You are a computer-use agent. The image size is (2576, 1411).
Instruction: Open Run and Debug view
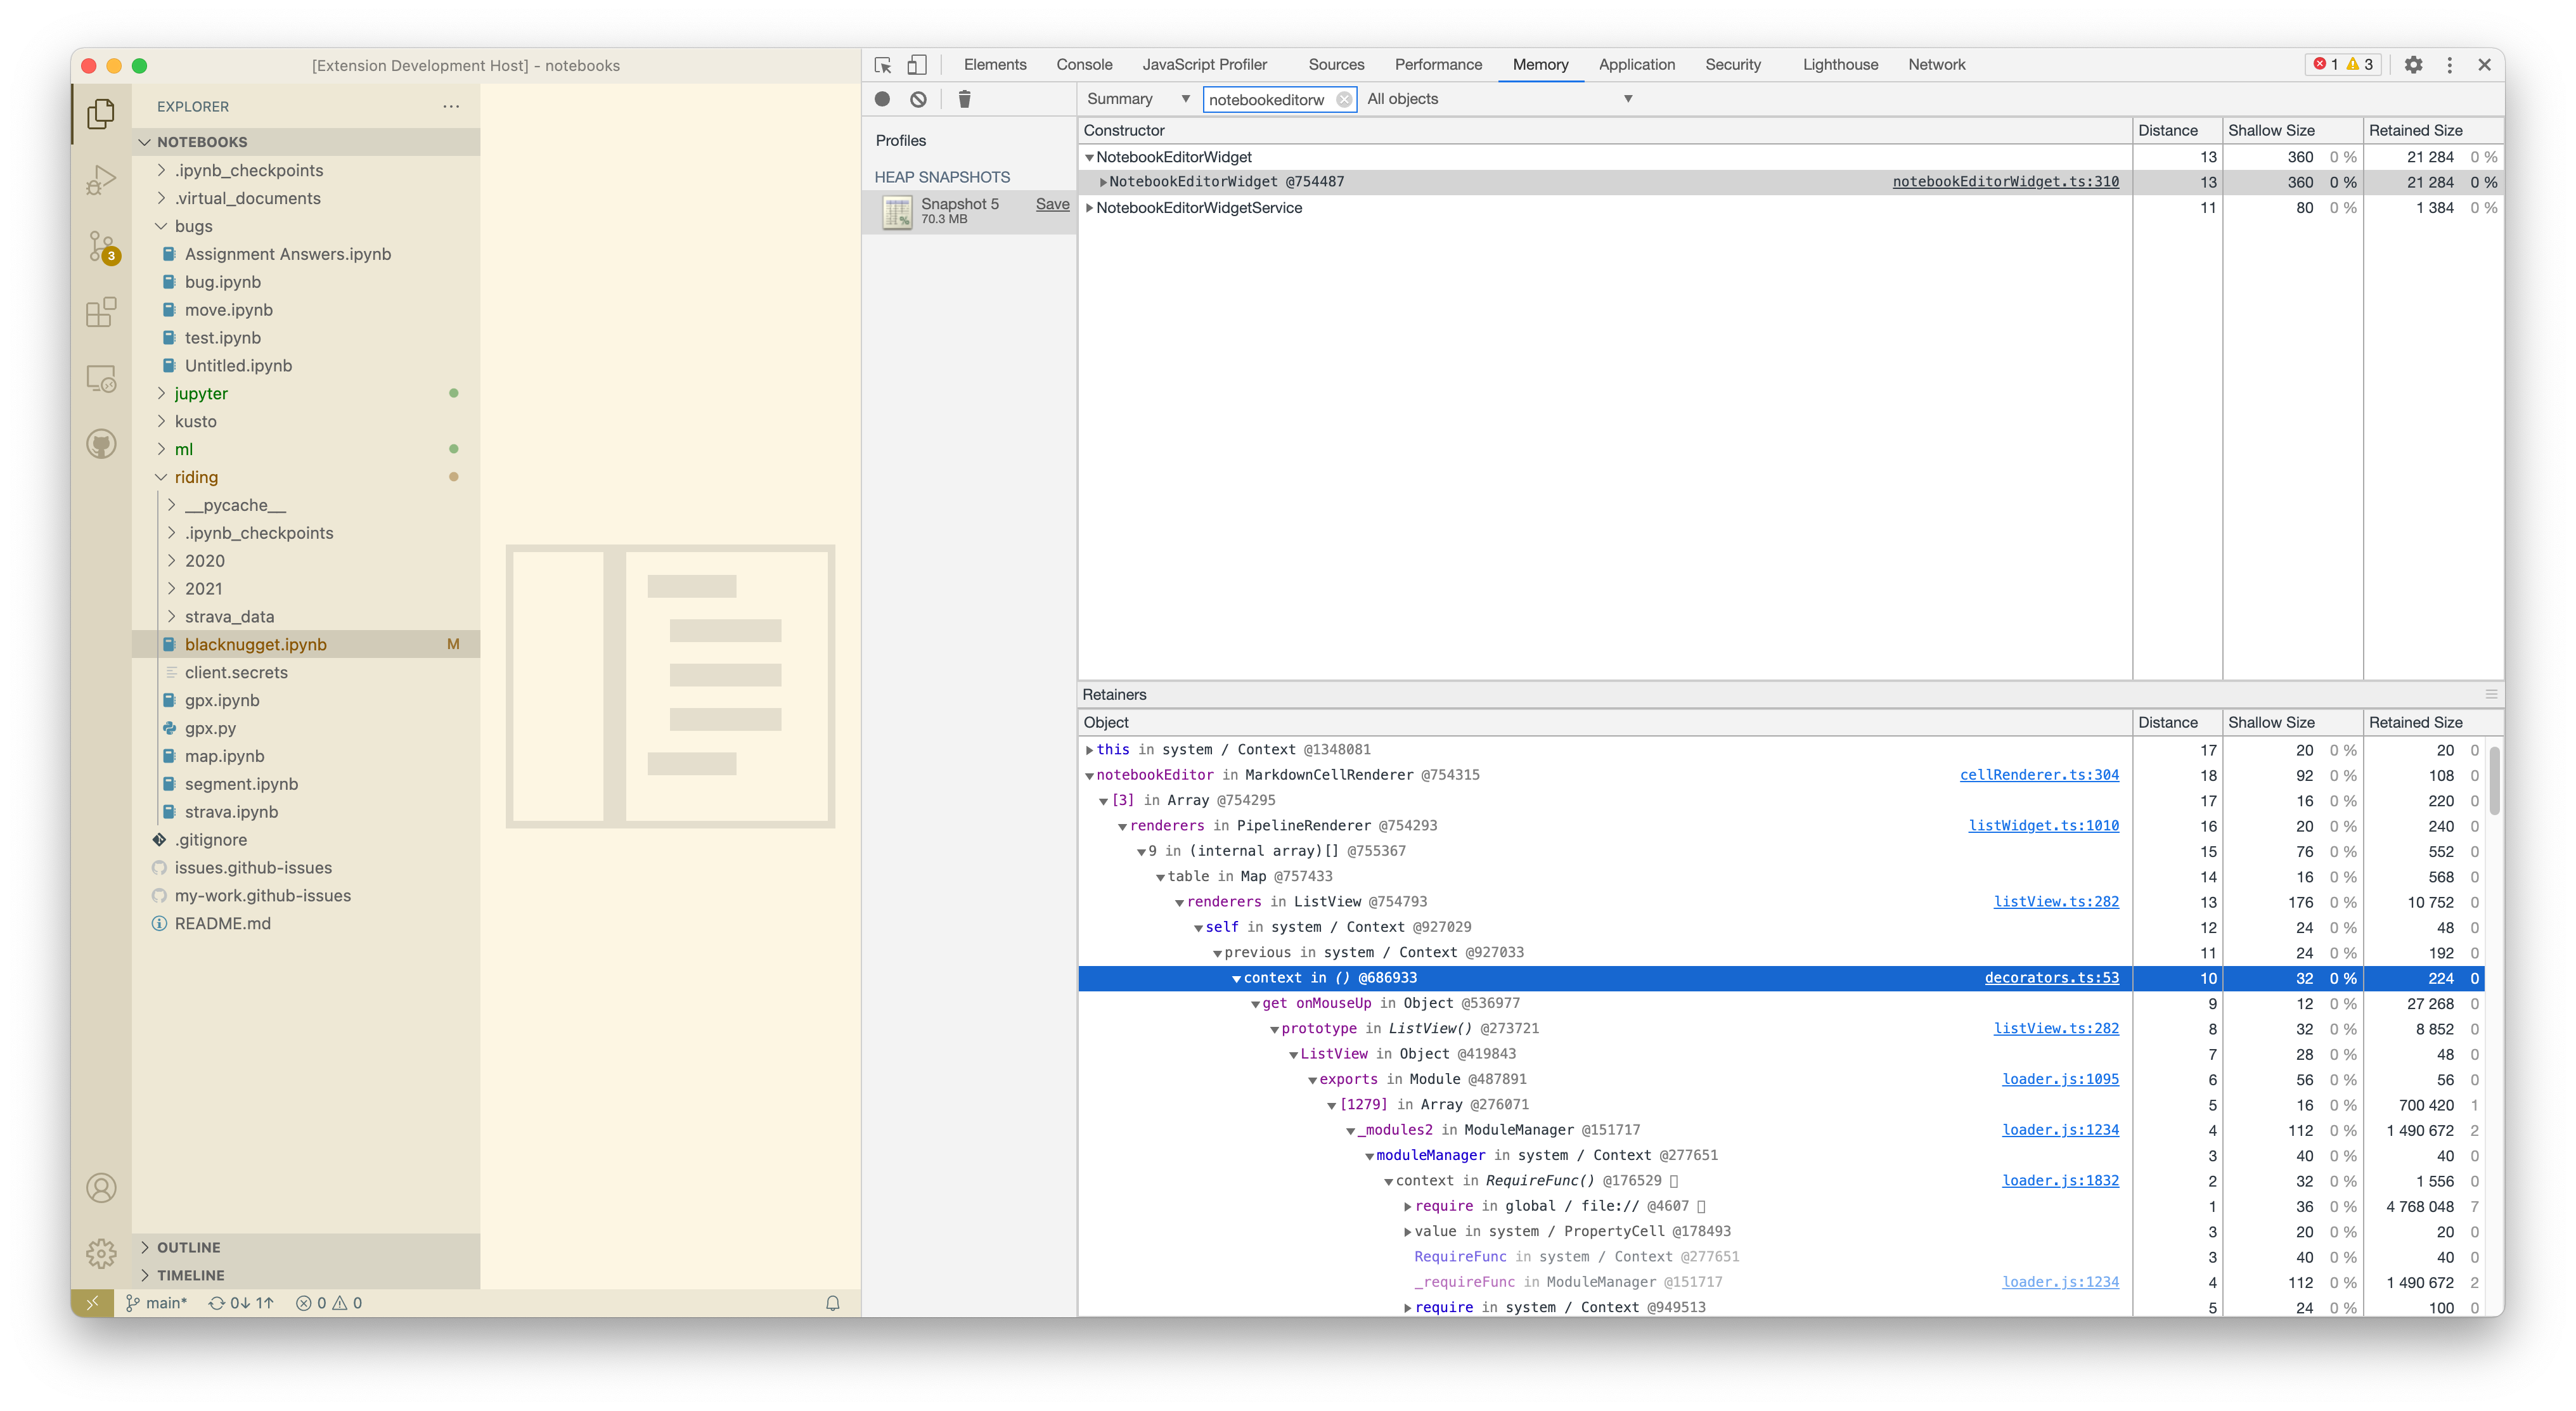click(x=101, y=180)
